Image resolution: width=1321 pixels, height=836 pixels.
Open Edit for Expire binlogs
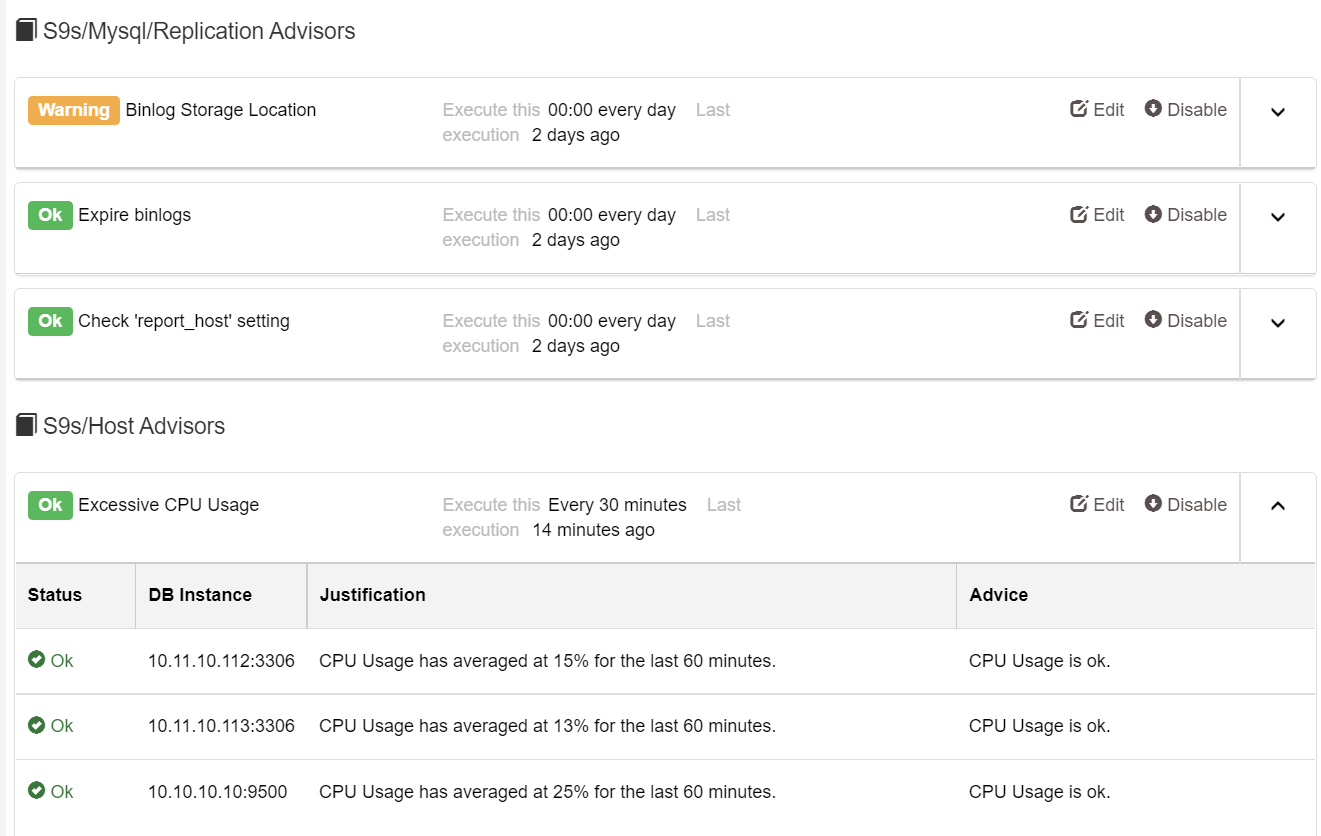(x=1098, y=215)
